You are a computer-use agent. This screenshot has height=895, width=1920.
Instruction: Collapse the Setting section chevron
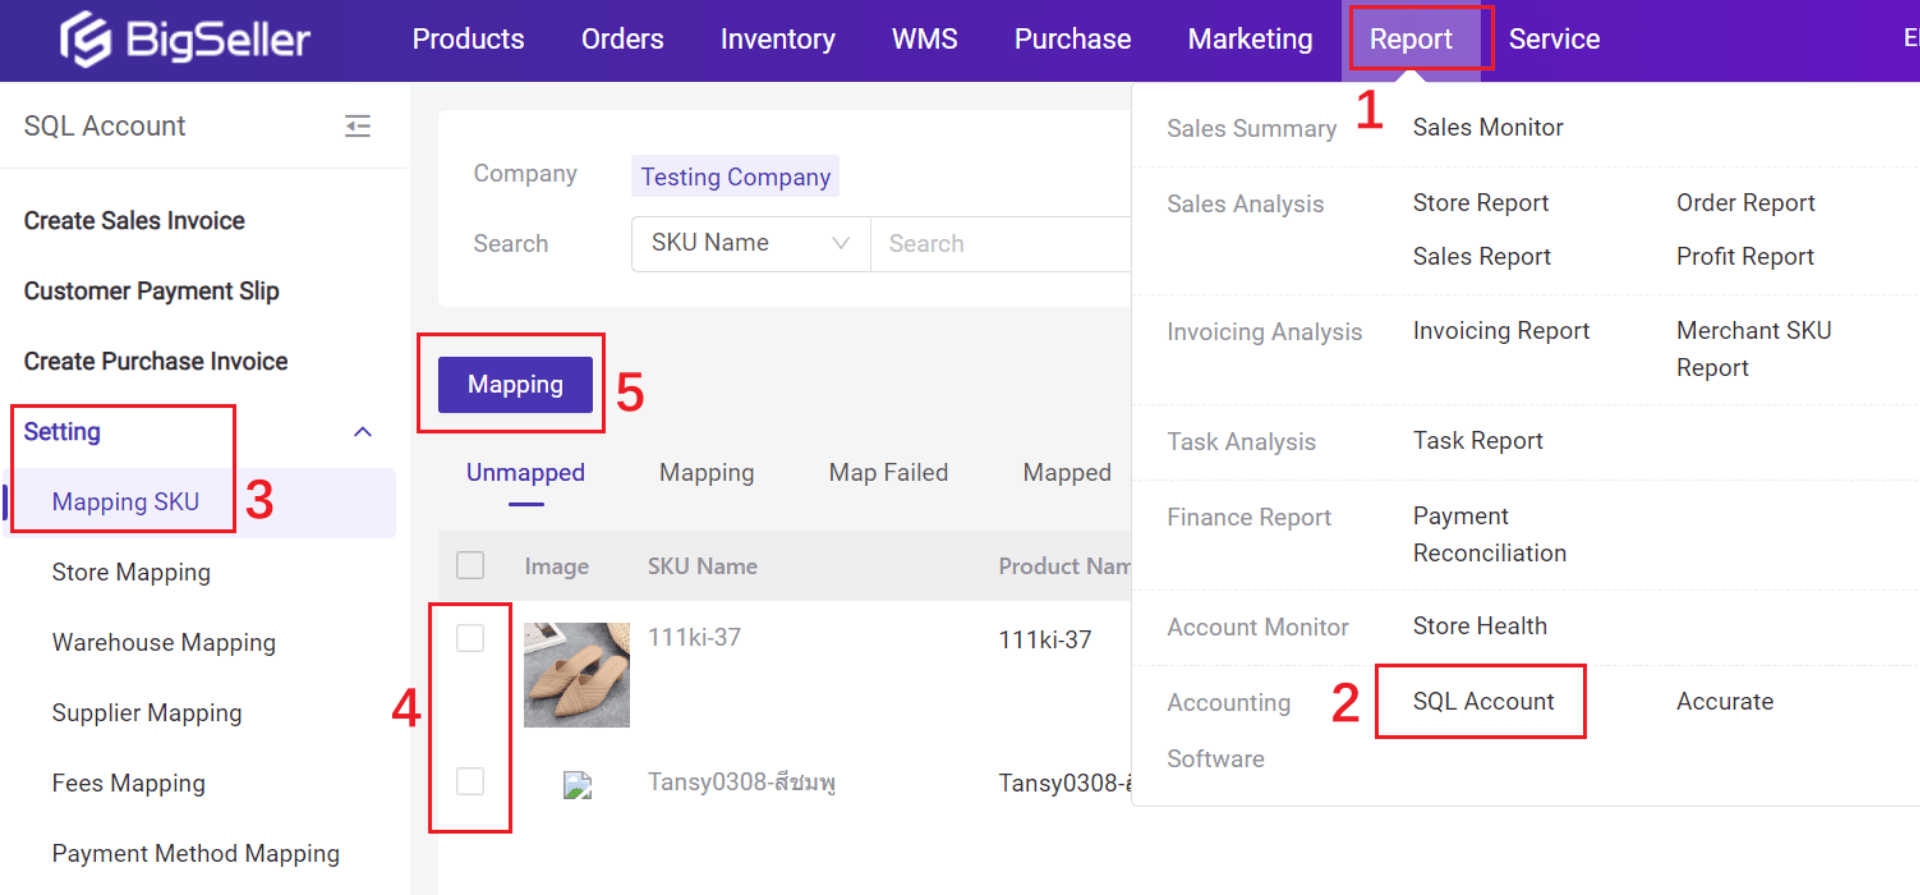coord(363,432)
